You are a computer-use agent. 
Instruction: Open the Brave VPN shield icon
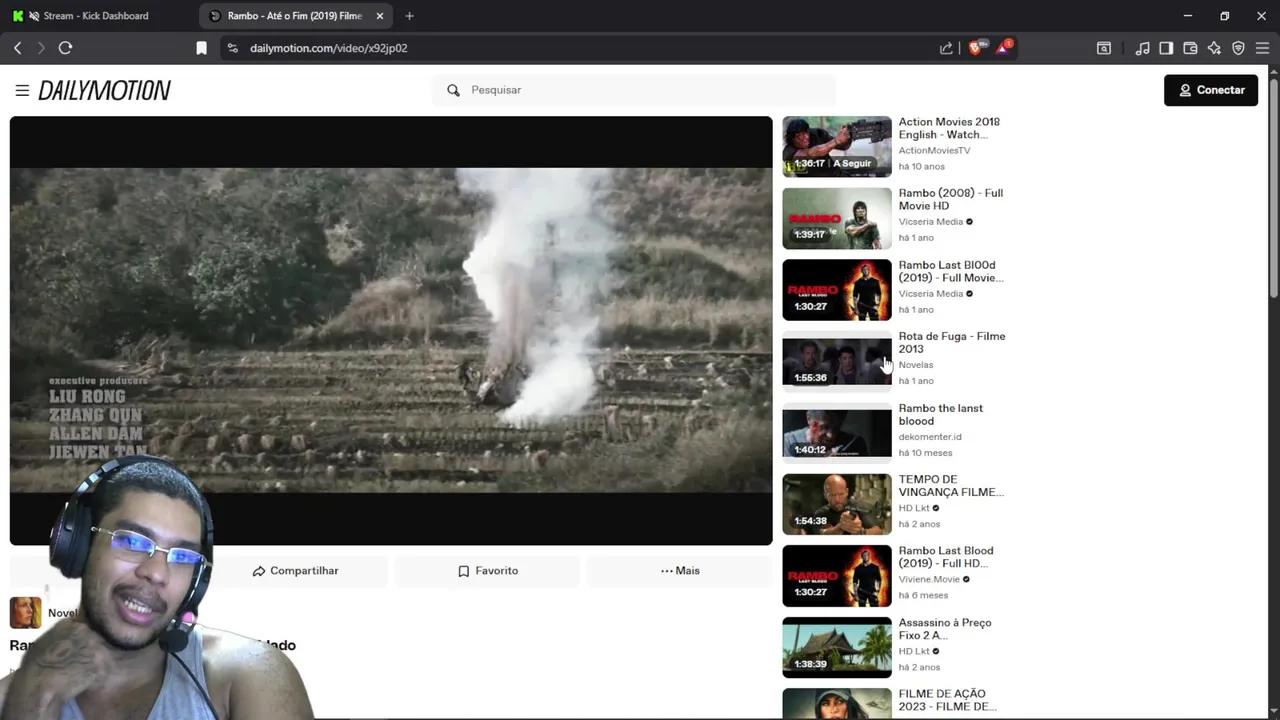click(1238, 48)
